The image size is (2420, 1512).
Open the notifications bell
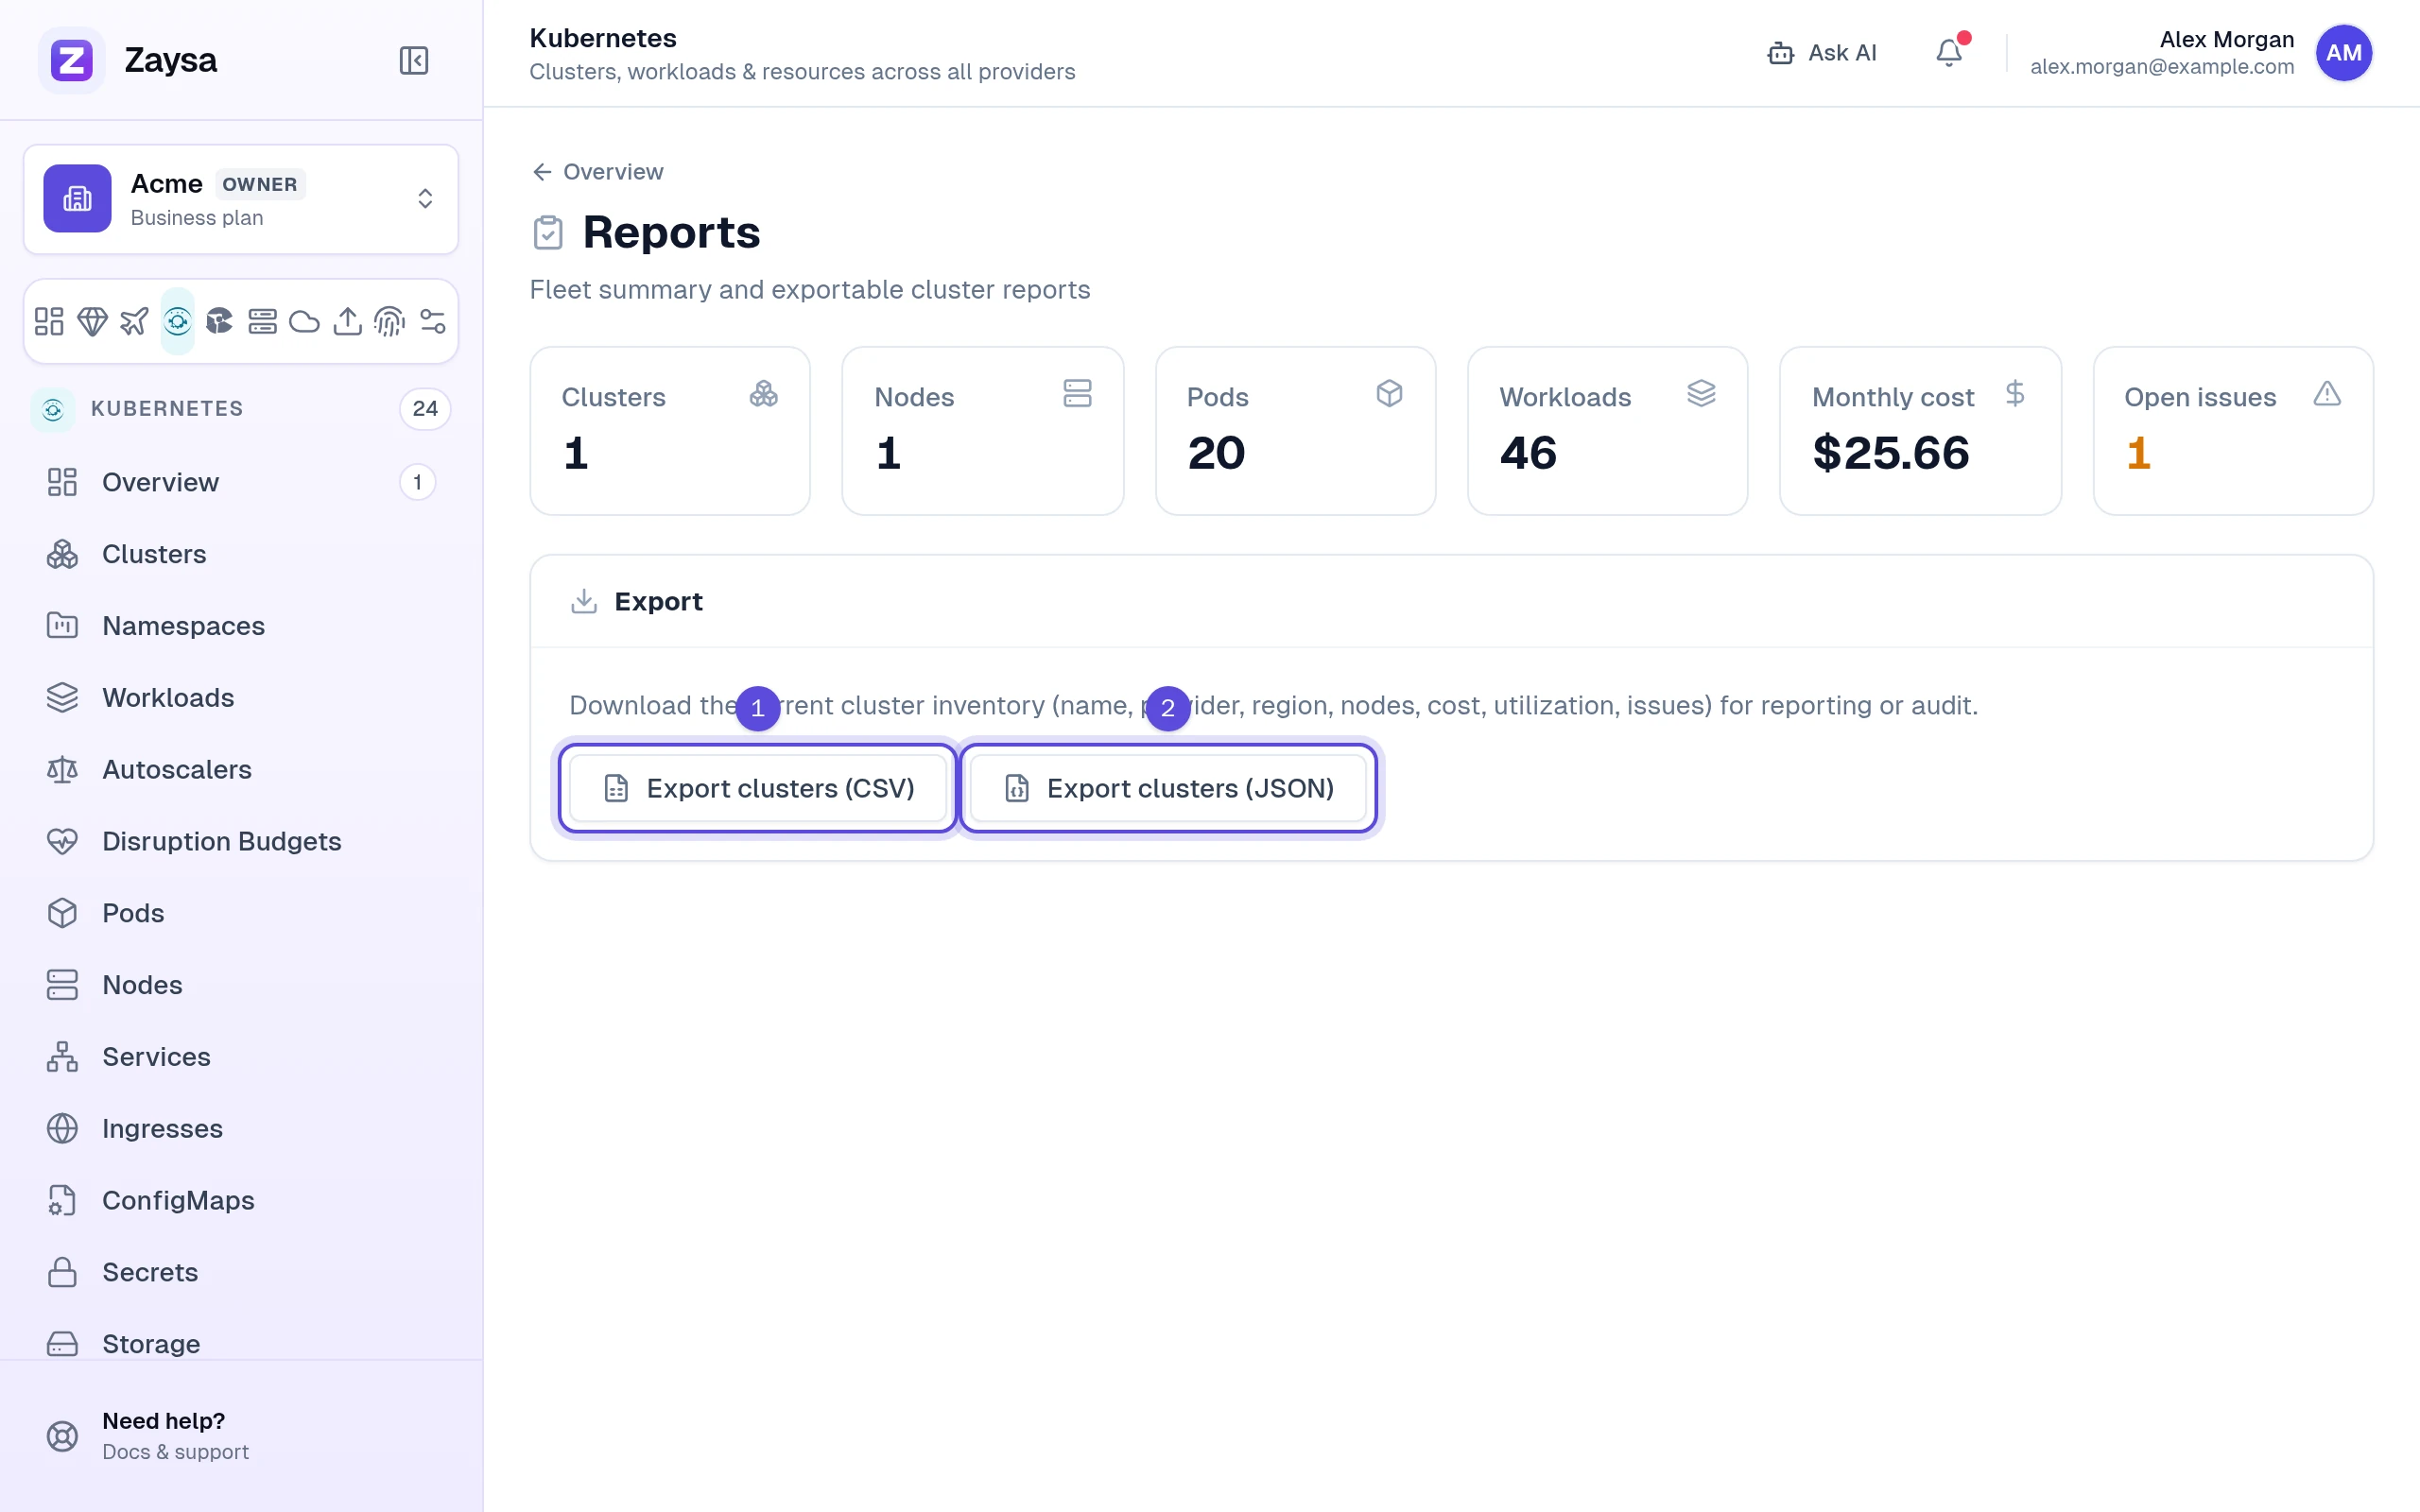pos(1949,52)
